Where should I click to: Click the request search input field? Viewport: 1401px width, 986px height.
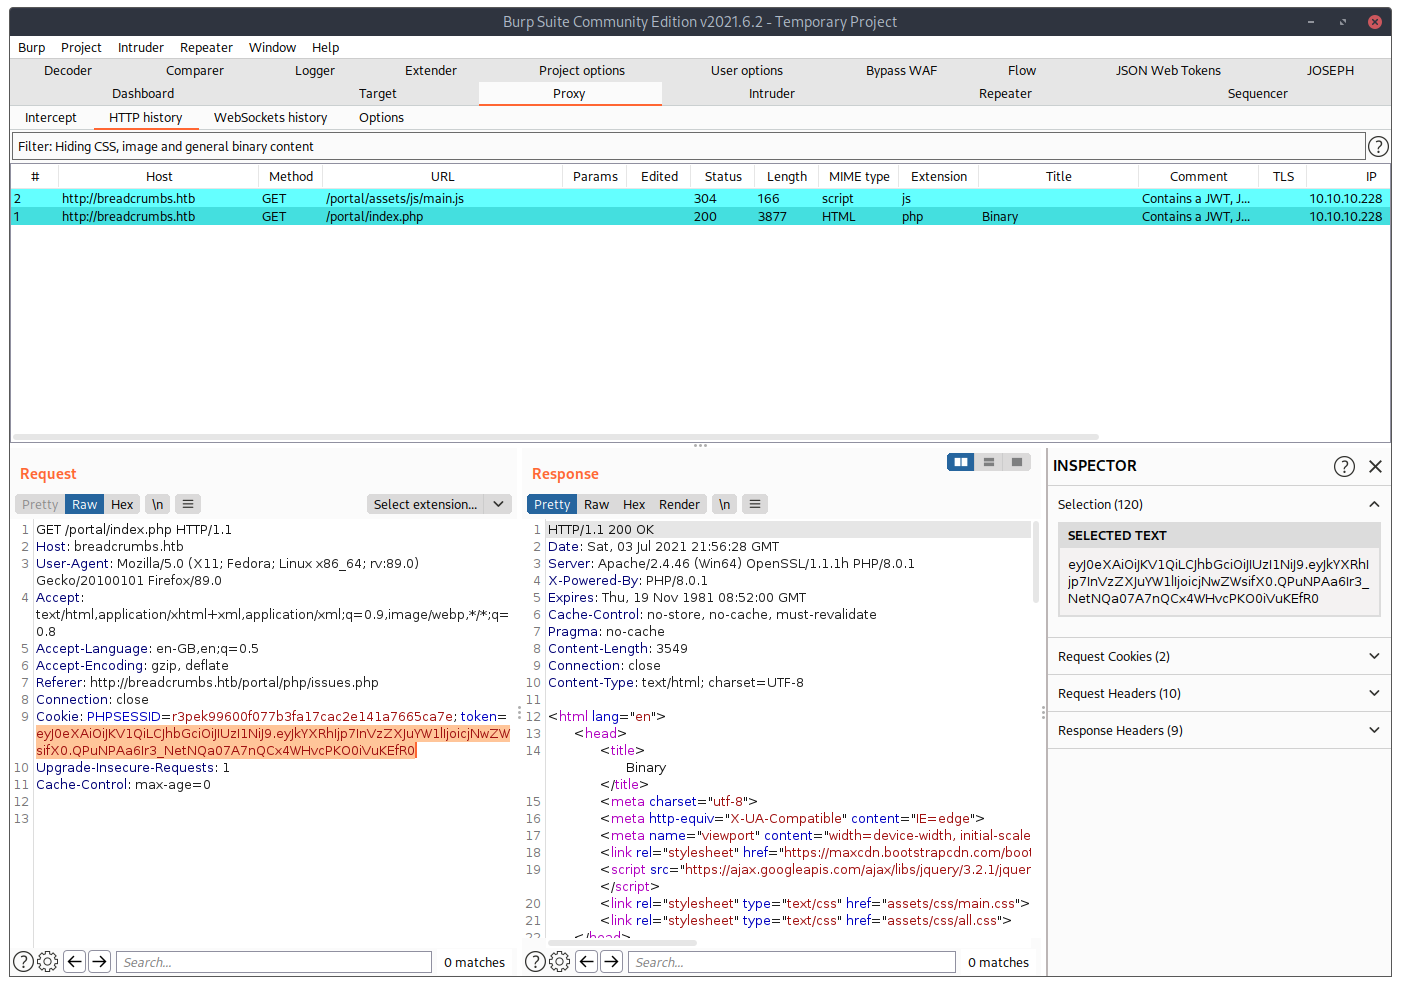click(x=274, y=962)
